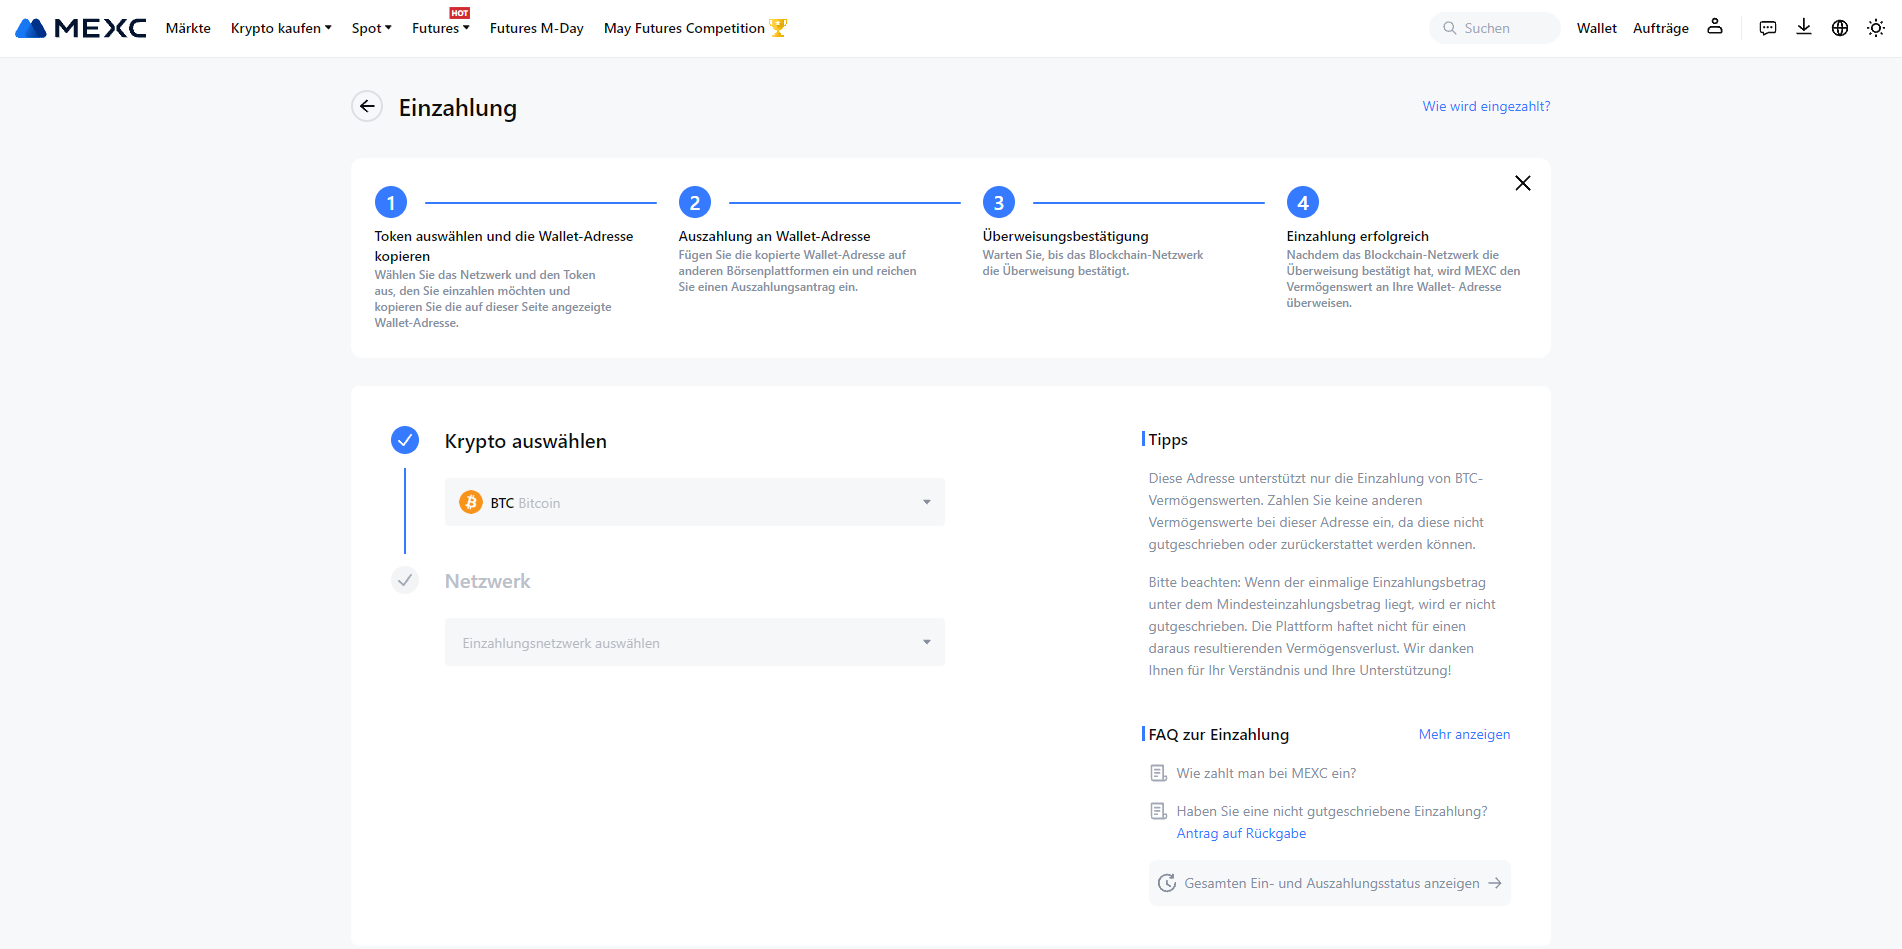1902x949 pixels.
Task: Close the deposit steps guide
Action: [x=1523, y=183]
